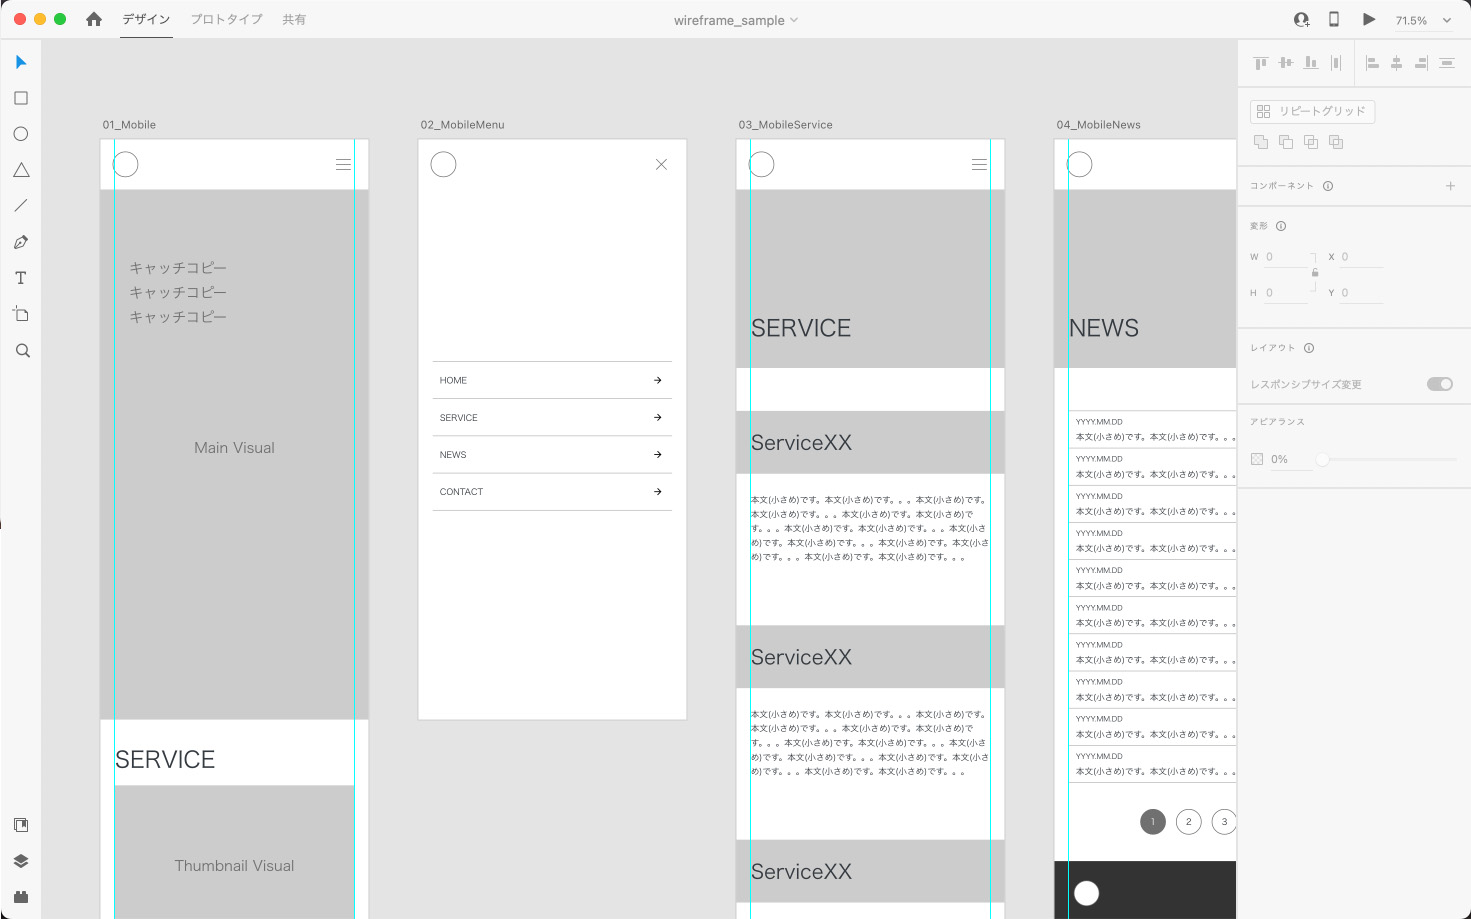Select the Line tool

click(x=21, y=206)
